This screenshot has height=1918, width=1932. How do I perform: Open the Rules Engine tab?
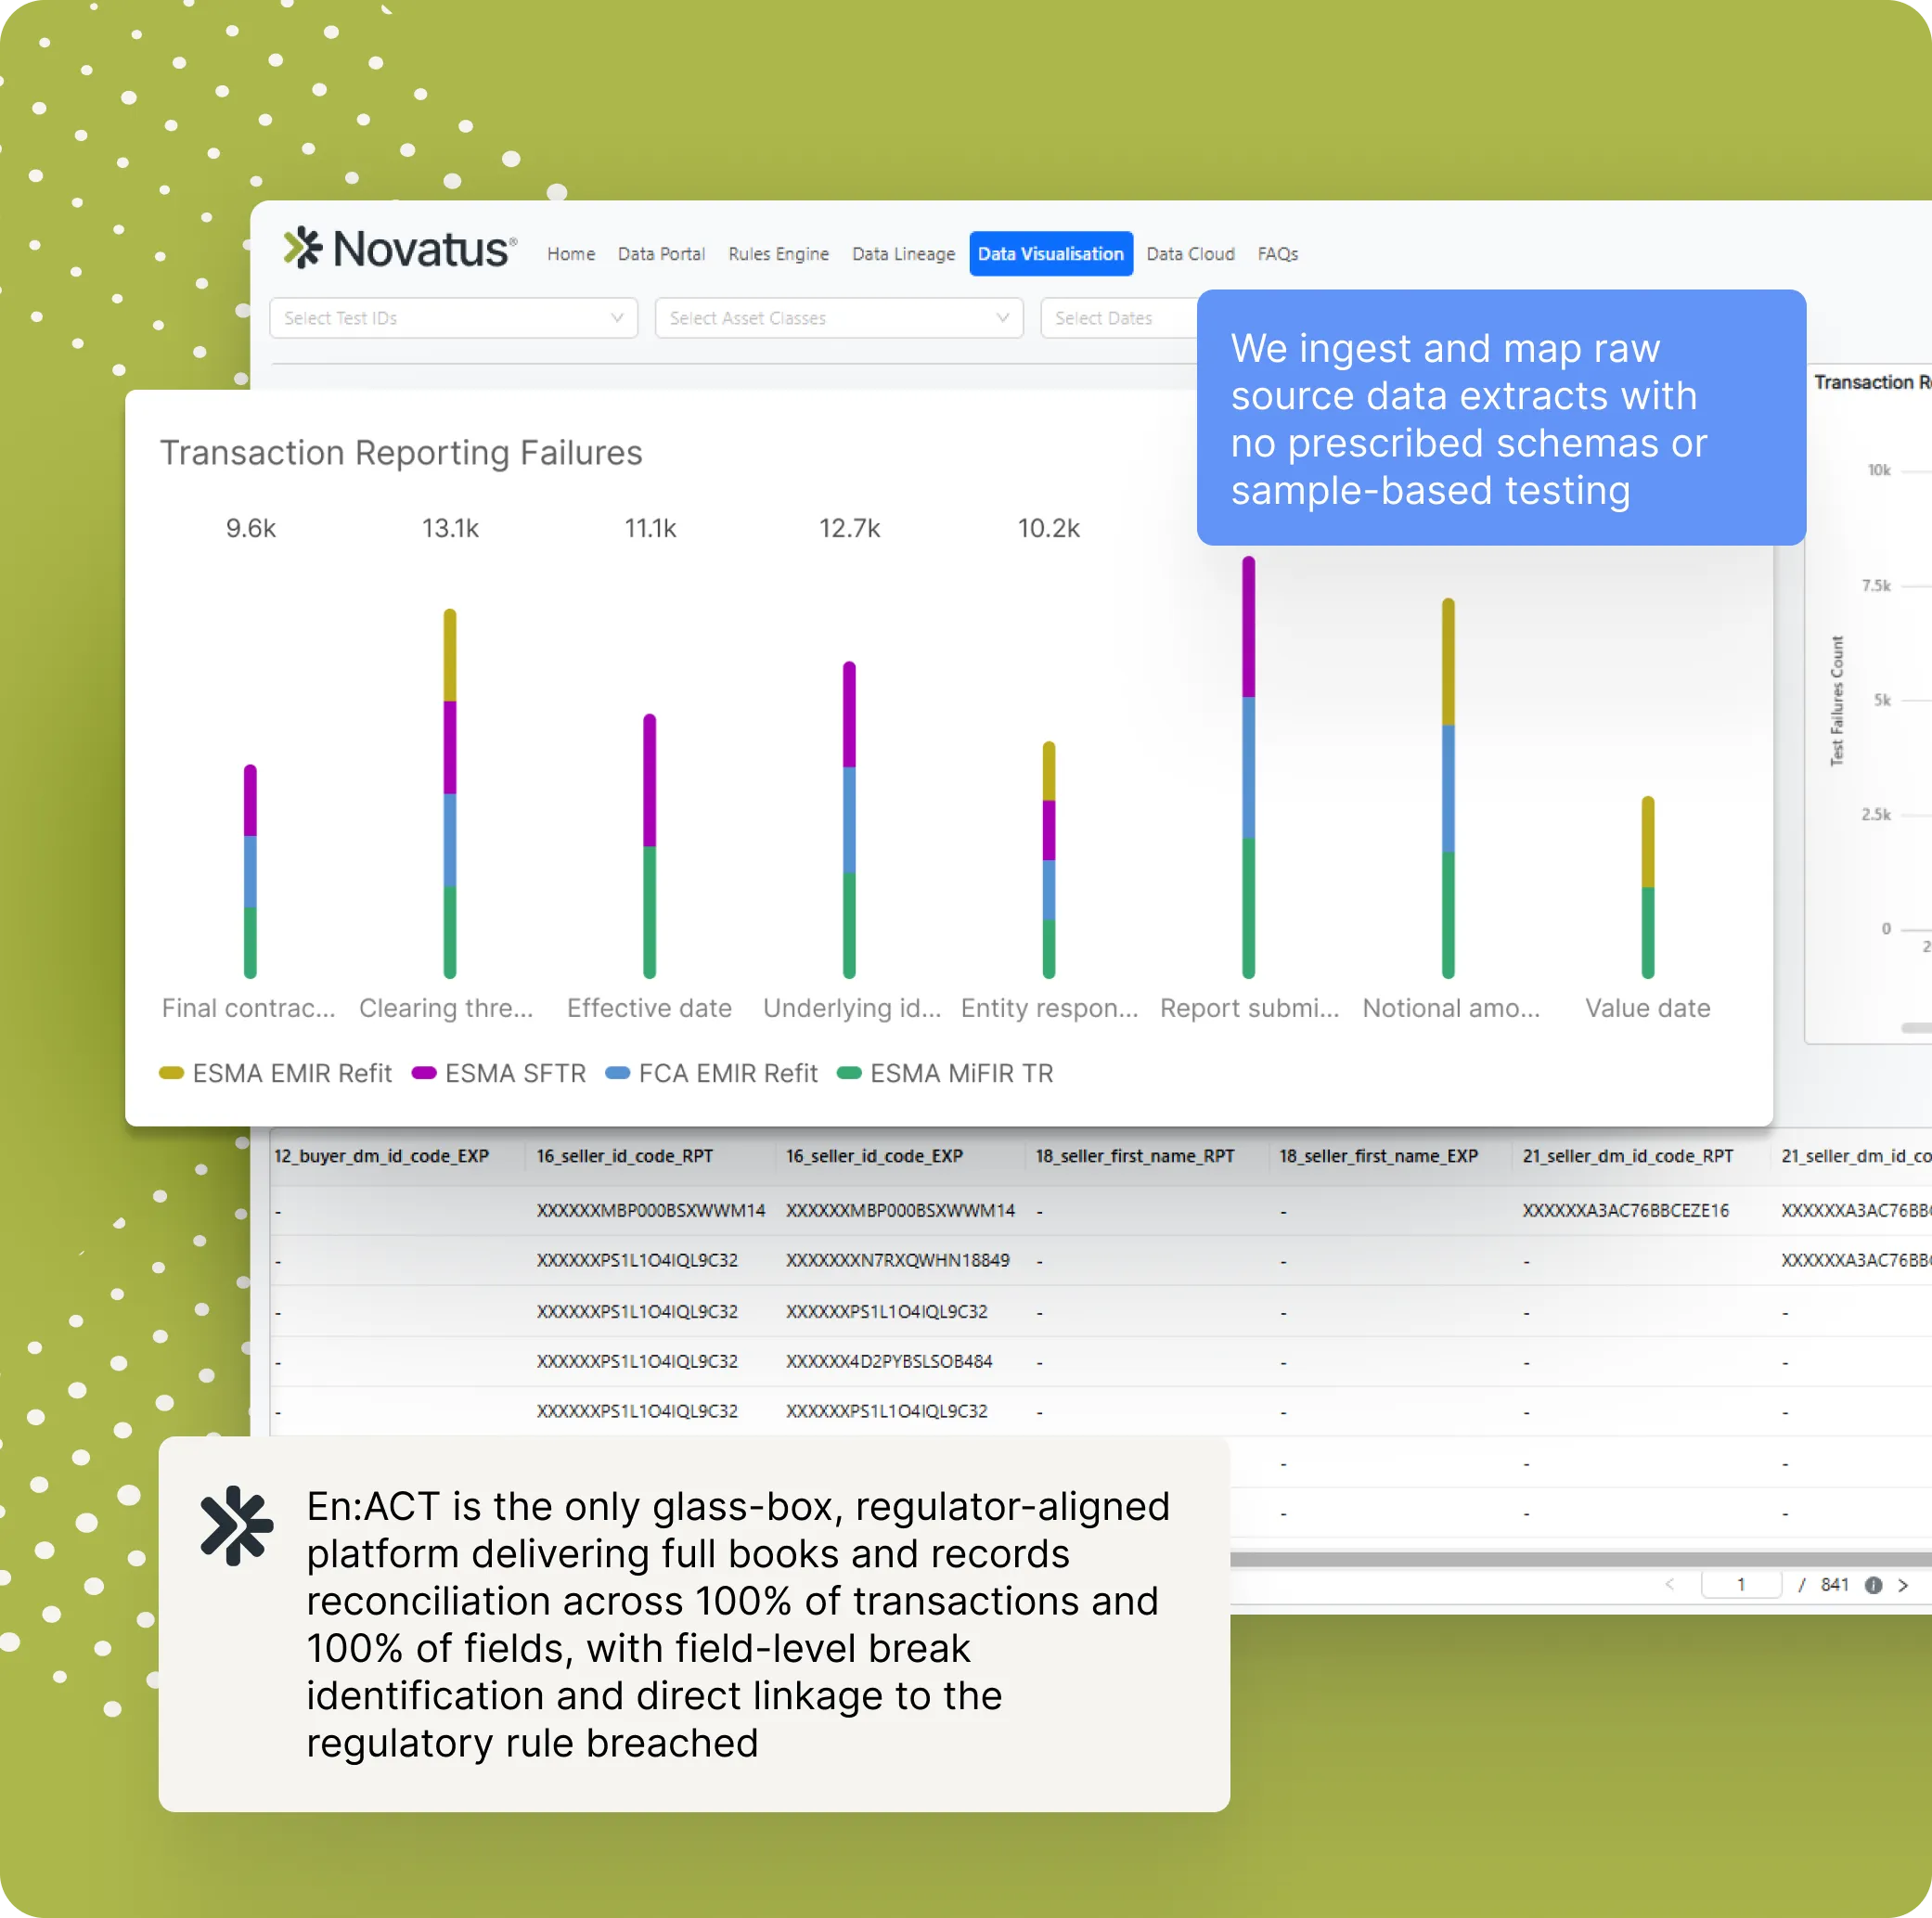pyautogui.click(x=778, y=254)
